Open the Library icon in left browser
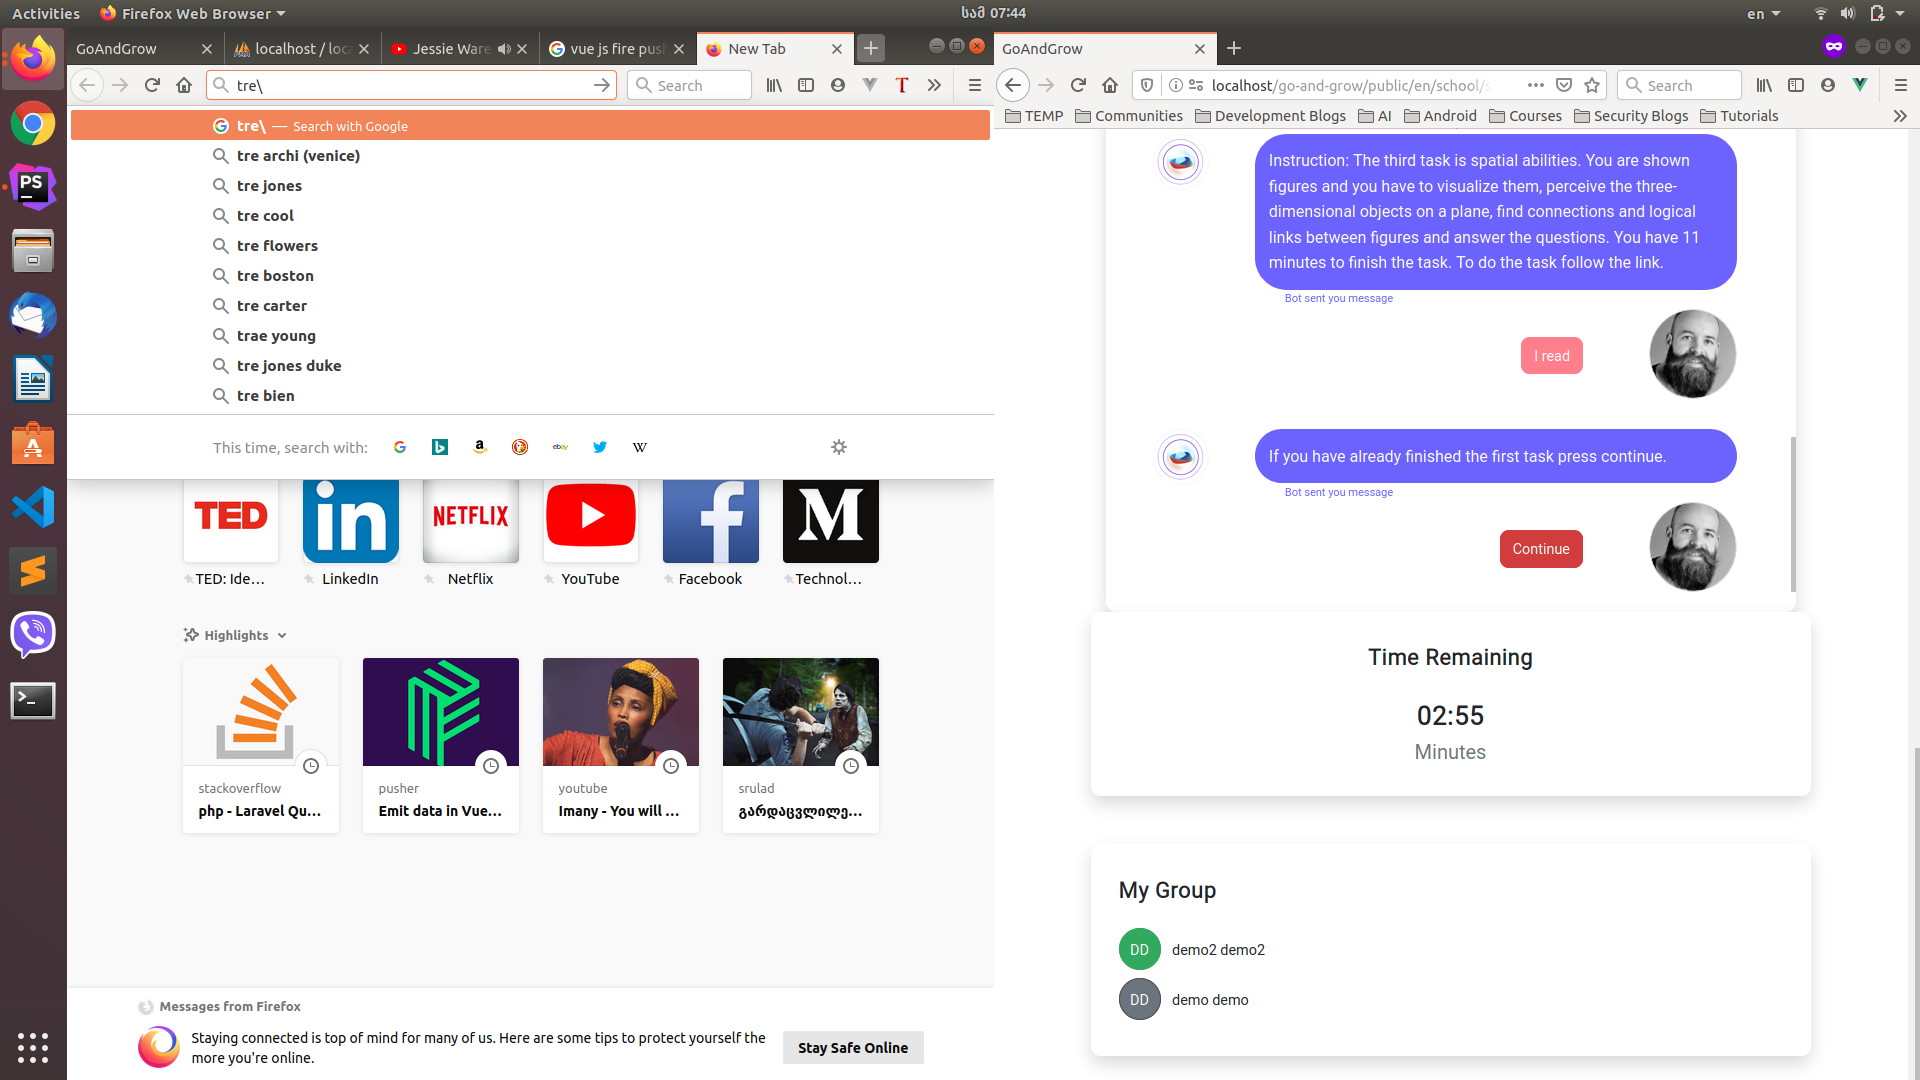Image resolution: width=1920 pixels, height=1080 pixels. pos(774,85)
